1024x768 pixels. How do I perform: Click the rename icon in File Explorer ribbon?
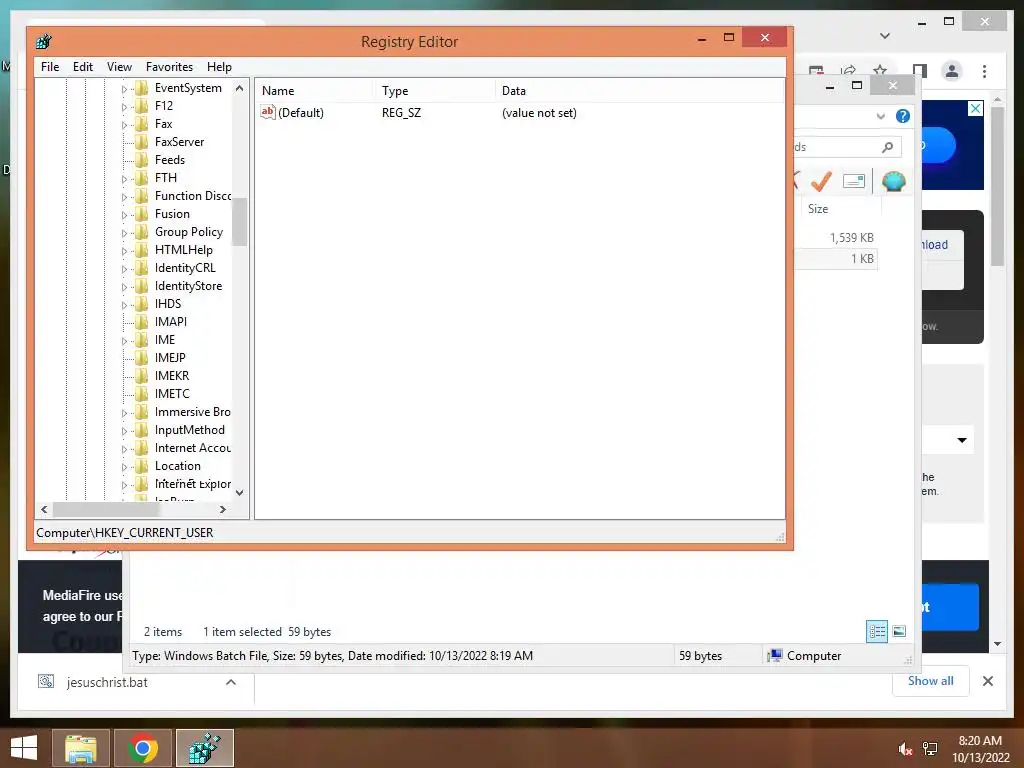[x=854, y=181]
